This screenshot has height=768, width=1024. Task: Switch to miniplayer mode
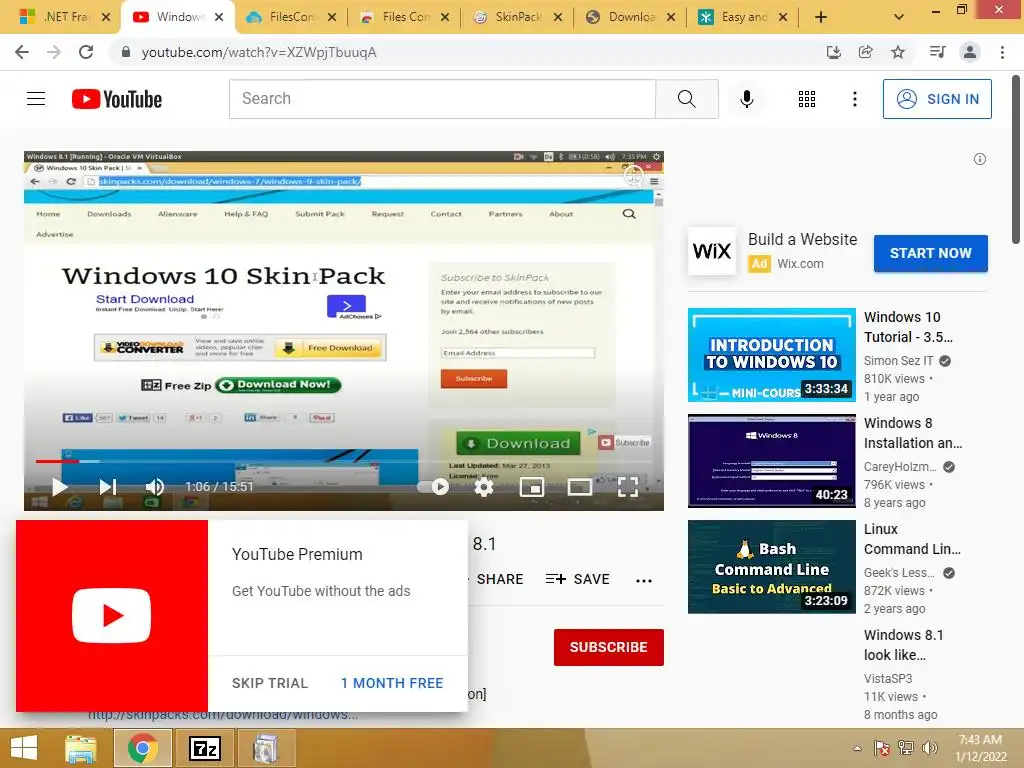pyautogui.click(x=532, y=487)
